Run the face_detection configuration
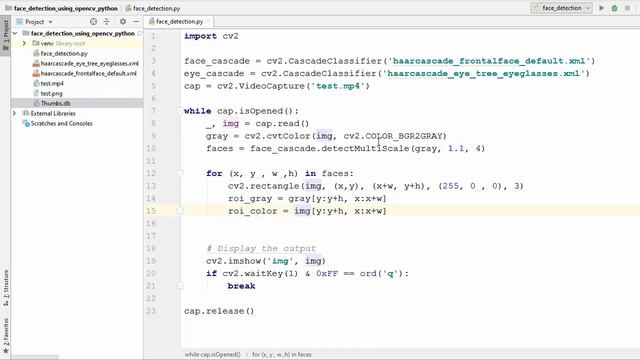 pos(601,8)
